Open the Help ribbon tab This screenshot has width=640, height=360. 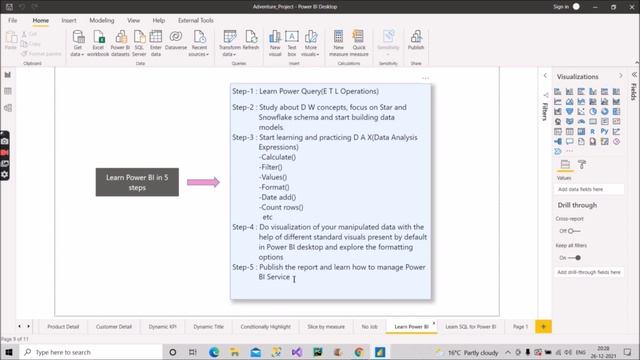(159, 20)
